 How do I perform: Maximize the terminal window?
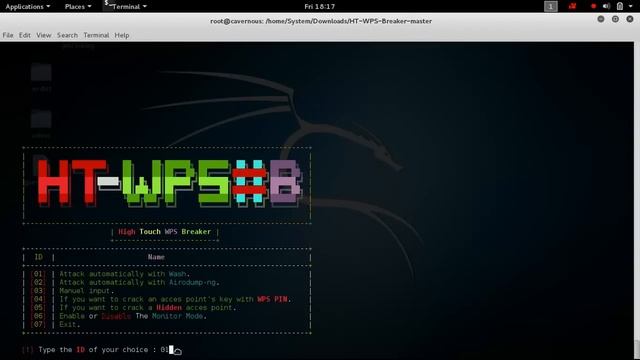click(615, 19)
